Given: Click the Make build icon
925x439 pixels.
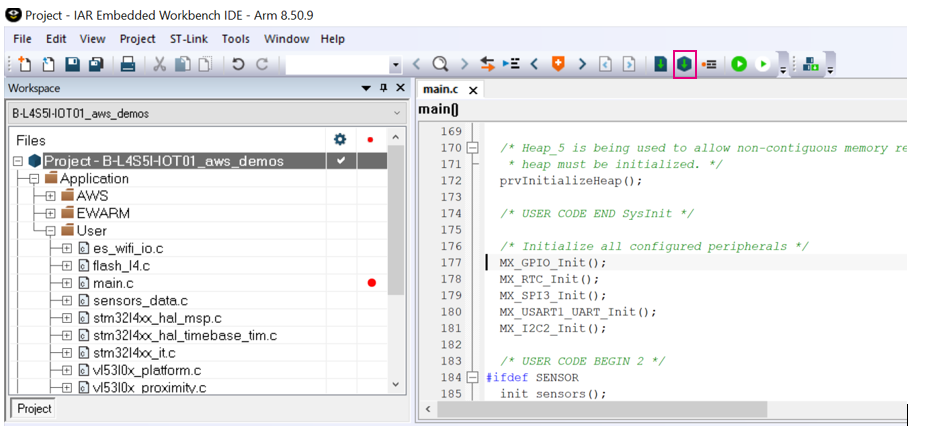Looking at the screenshot, I should [684, 64].
